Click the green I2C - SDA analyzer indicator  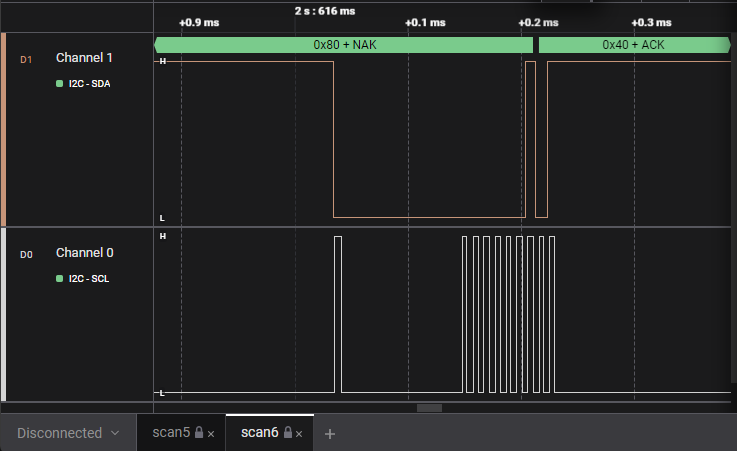point(60,84)
